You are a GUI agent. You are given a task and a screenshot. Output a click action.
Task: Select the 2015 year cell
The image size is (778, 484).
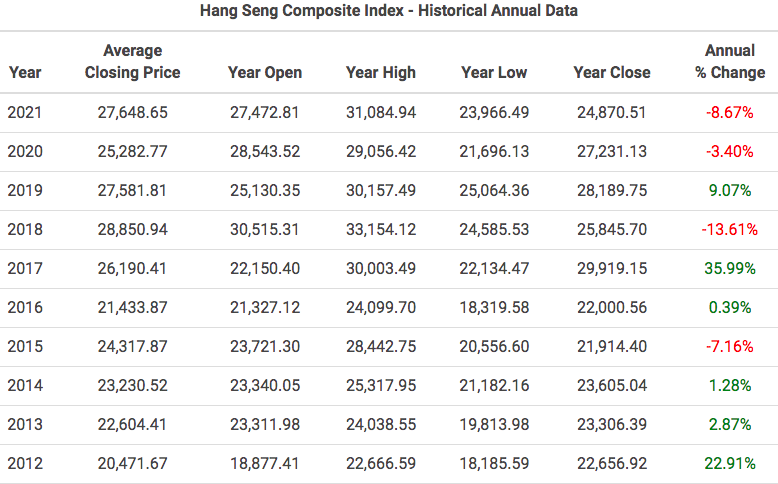click(25, 346)
